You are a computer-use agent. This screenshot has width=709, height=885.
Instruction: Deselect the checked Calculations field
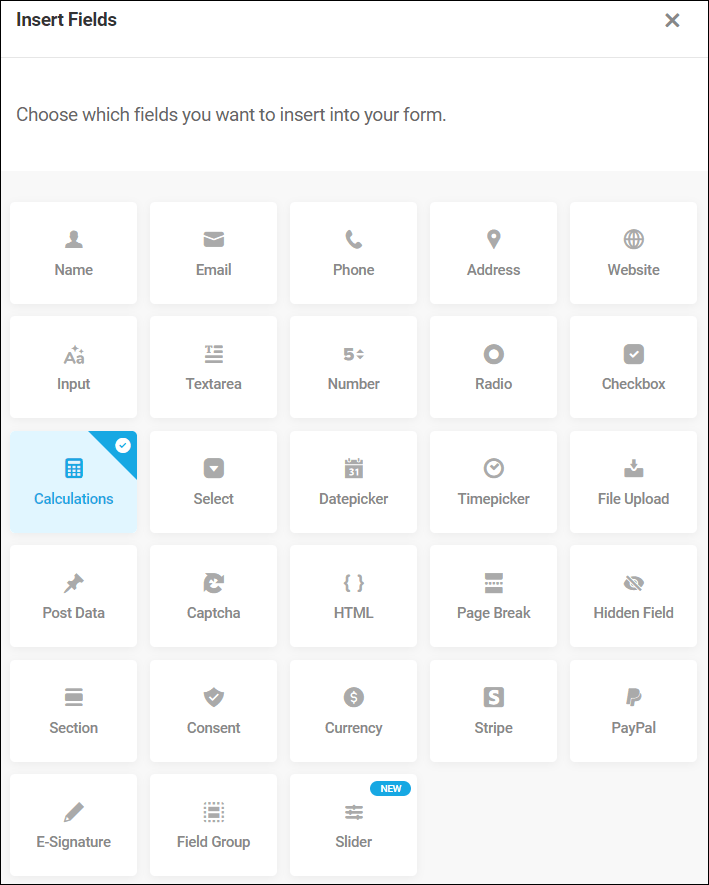[x=73, y=482]
